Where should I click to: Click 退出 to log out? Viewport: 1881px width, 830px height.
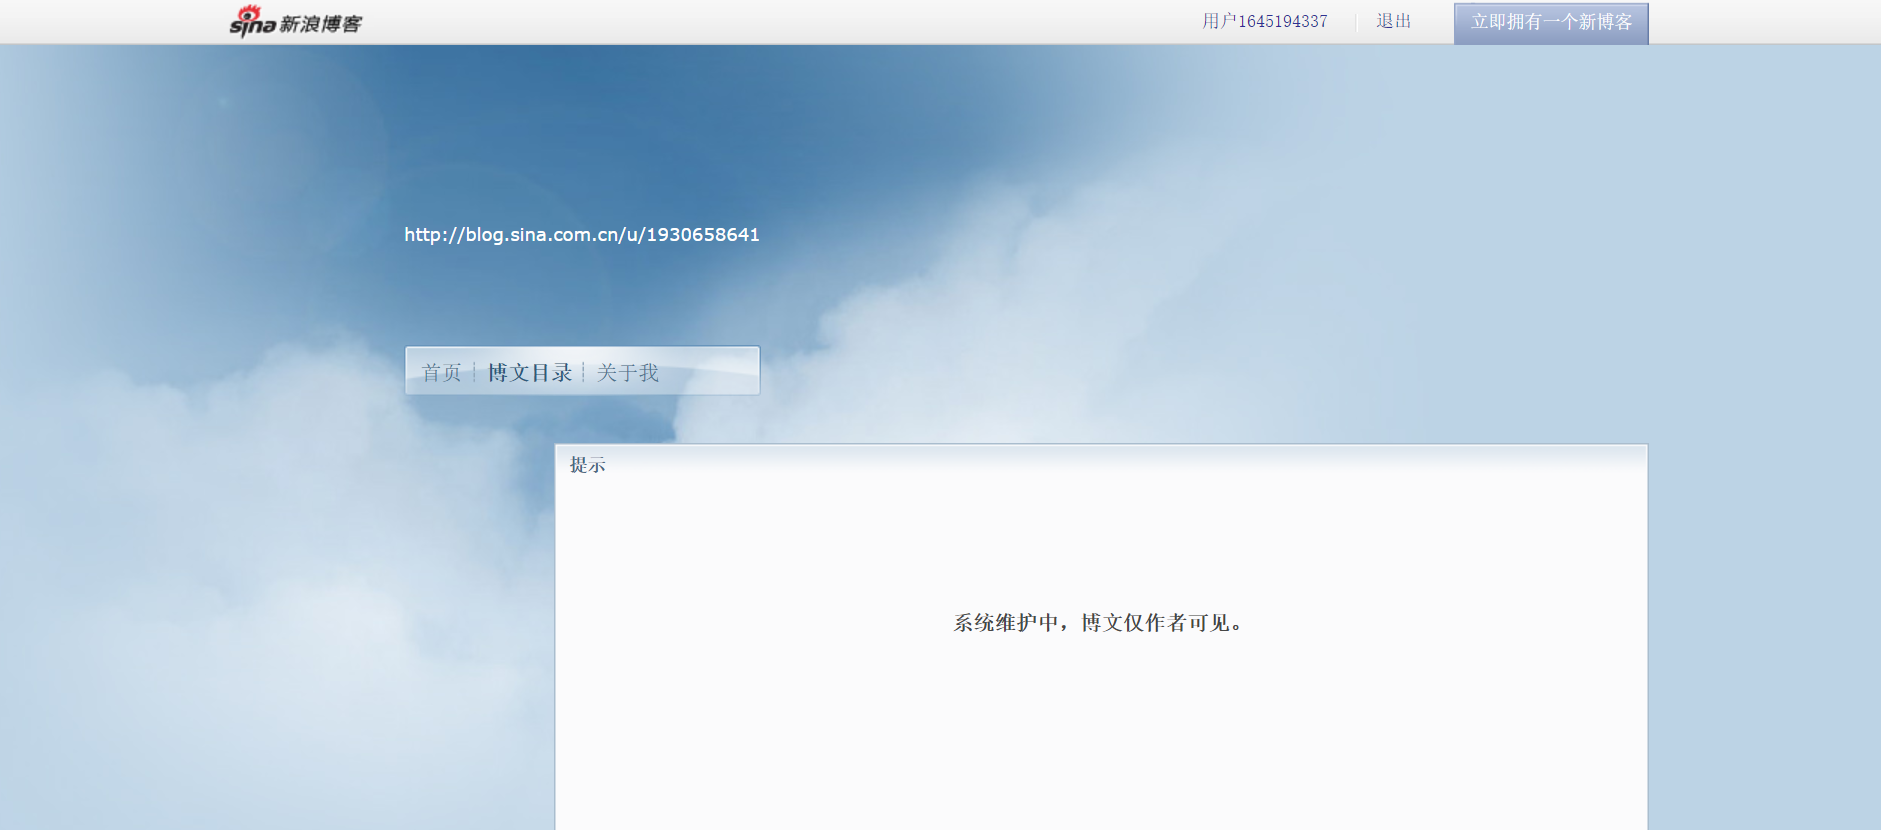[x=1393, y=21]
